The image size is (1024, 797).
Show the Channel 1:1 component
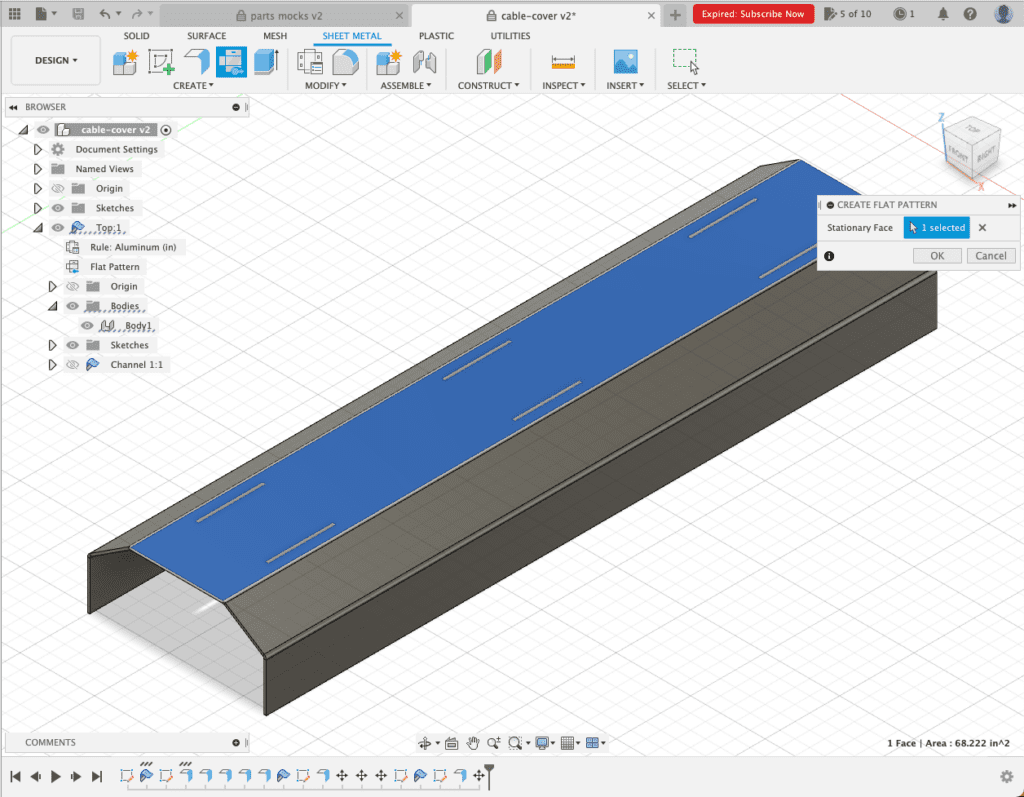[x=72, y=364]
